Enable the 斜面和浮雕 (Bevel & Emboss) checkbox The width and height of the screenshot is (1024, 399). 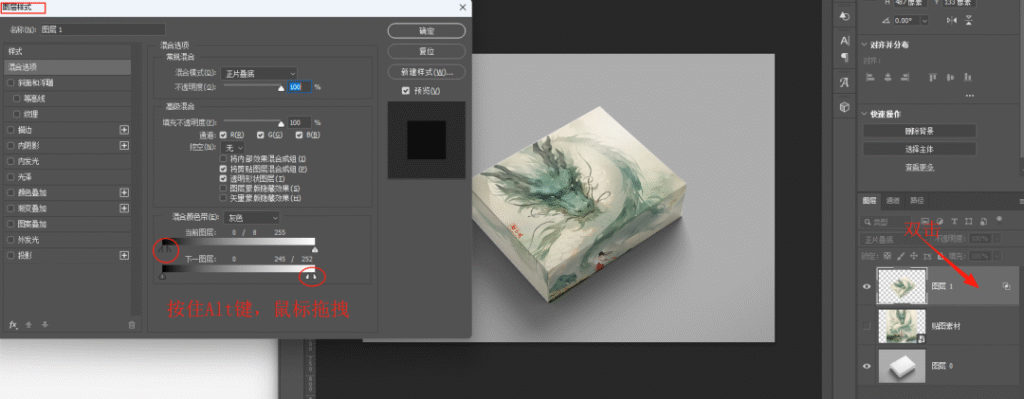[x=10, y=83]
